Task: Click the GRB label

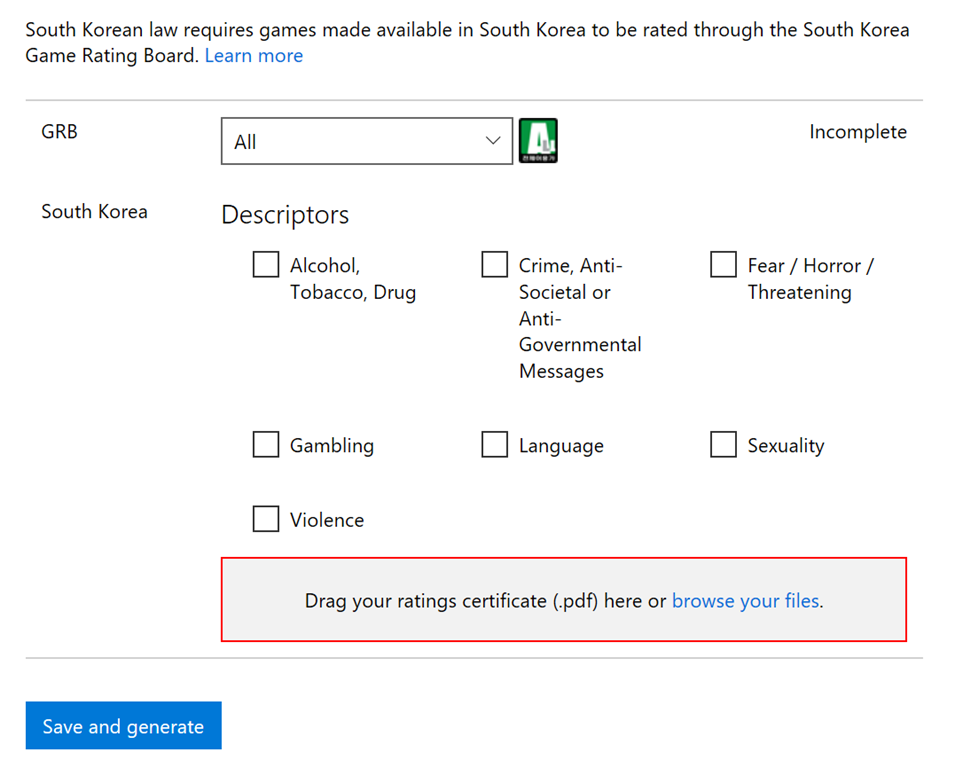Action: 60,131
